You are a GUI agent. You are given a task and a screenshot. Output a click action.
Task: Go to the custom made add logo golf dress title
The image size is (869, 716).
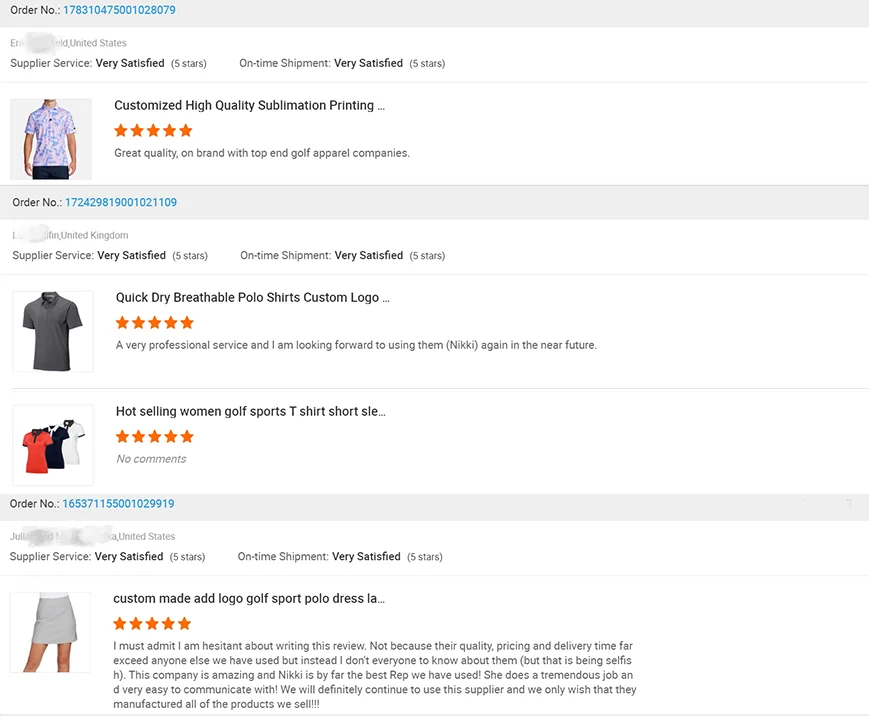pos(248,598)
